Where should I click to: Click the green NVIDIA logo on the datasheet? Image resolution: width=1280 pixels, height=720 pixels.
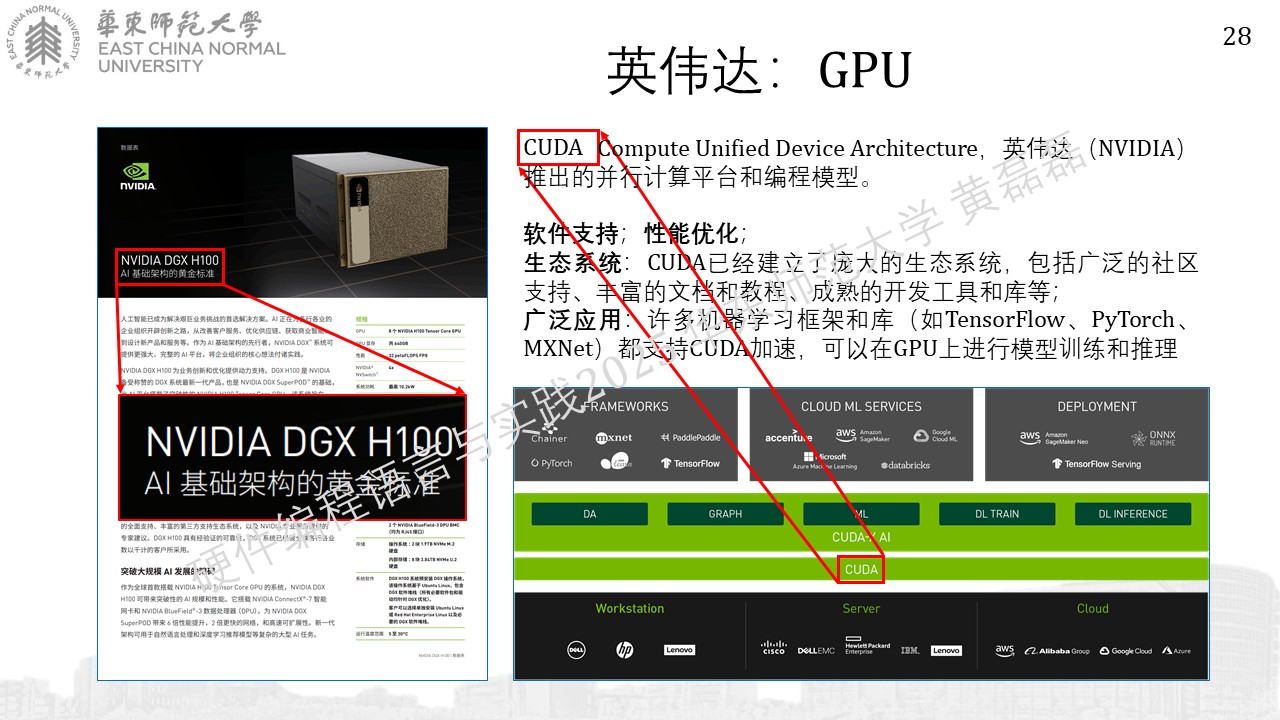138,178
